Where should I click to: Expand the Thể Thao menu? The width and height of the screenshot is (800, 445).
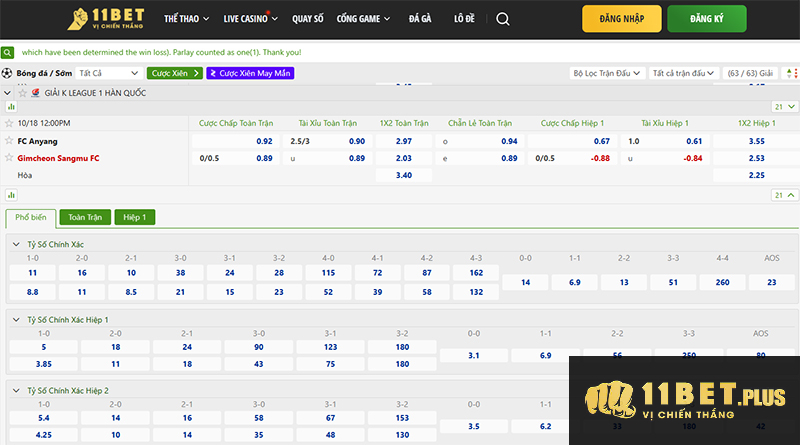[x=185, y=19]
